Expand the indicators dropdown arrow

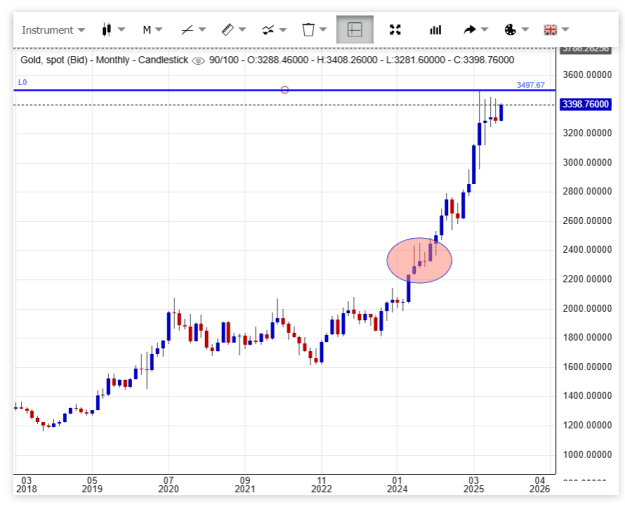pyautogui.click(x=283, y=29)
